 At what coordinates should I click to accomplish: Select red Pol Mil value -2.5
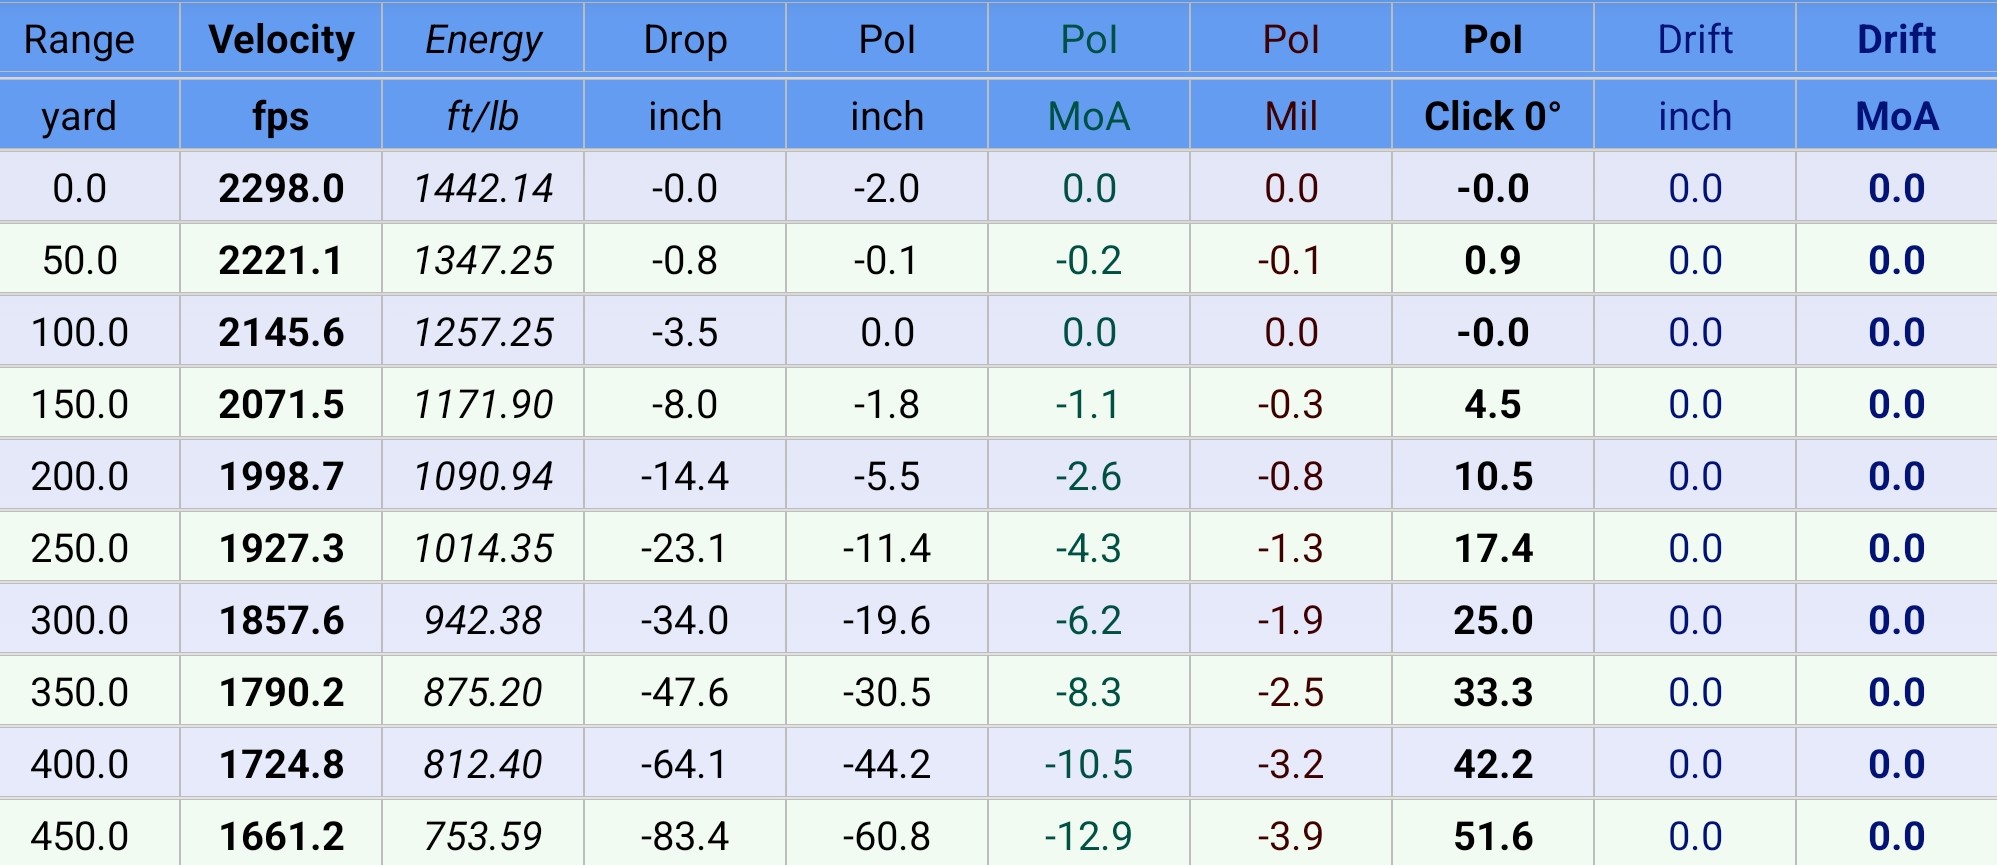click(1291, 692)
